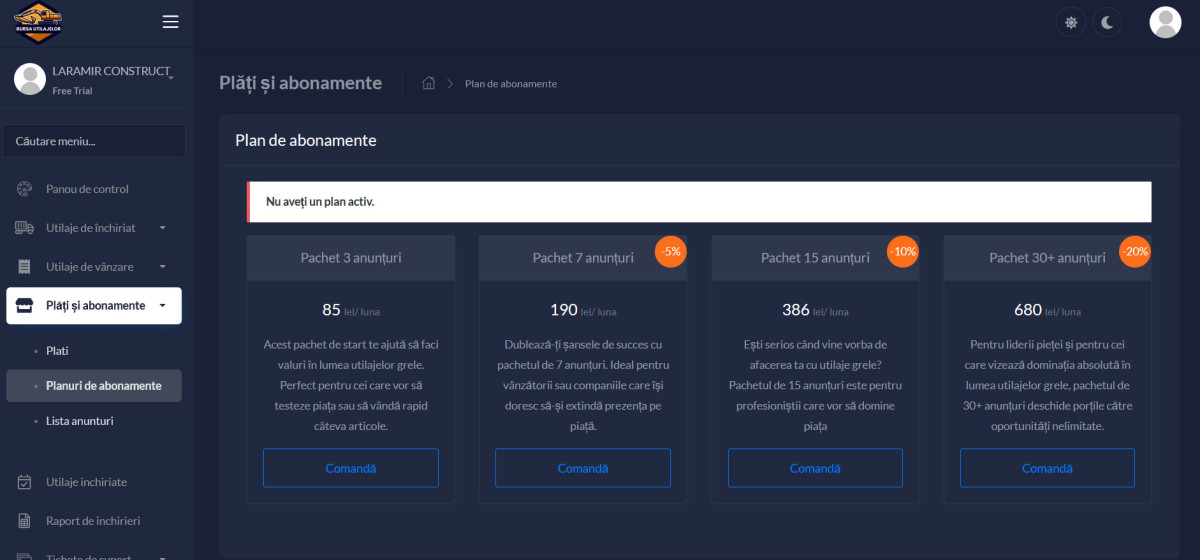1200x560 pixels.
Task: Click the Utilaje inchiriate calendar icon
Action: pos(25,482)
